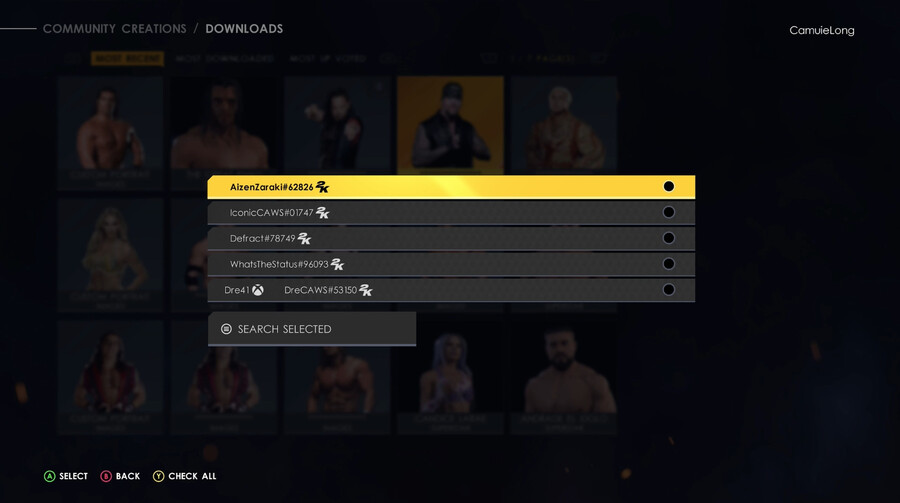Click the yellow Y Check All icon
900x503 pixels.
pyautogui.click(x=158, y=476)
